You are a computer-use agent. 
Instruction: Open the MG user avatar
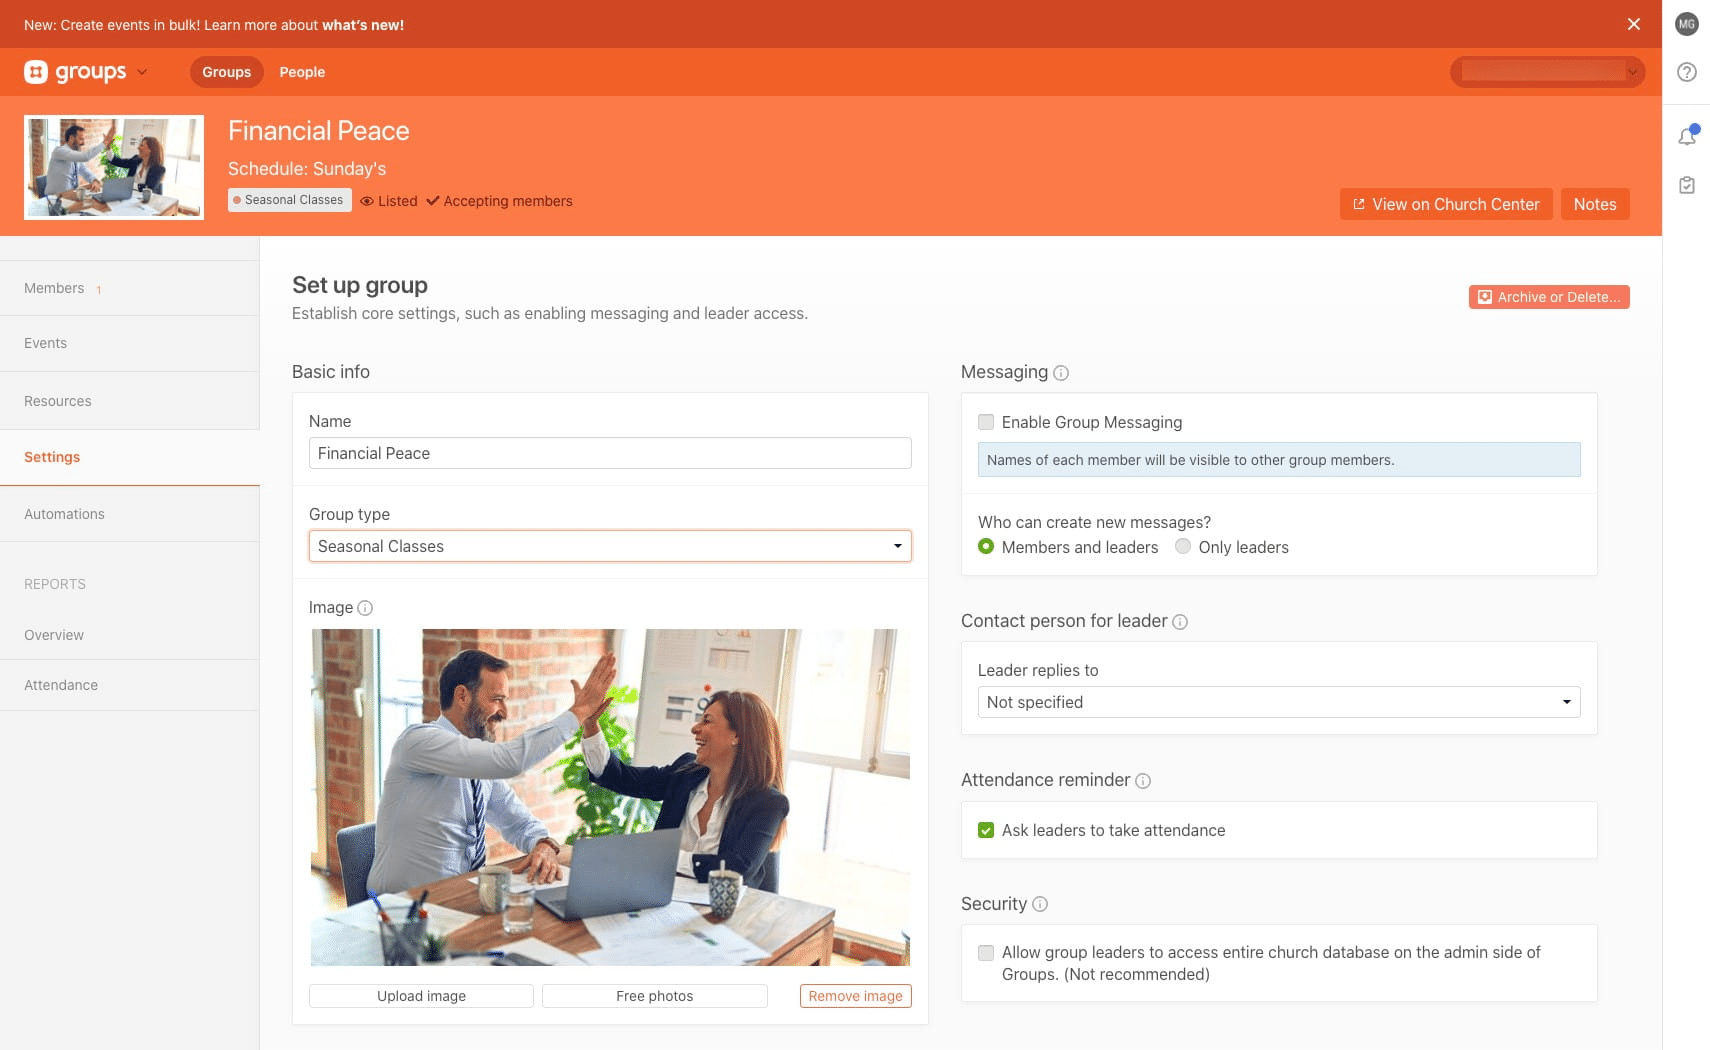(x=1687, y=24)
